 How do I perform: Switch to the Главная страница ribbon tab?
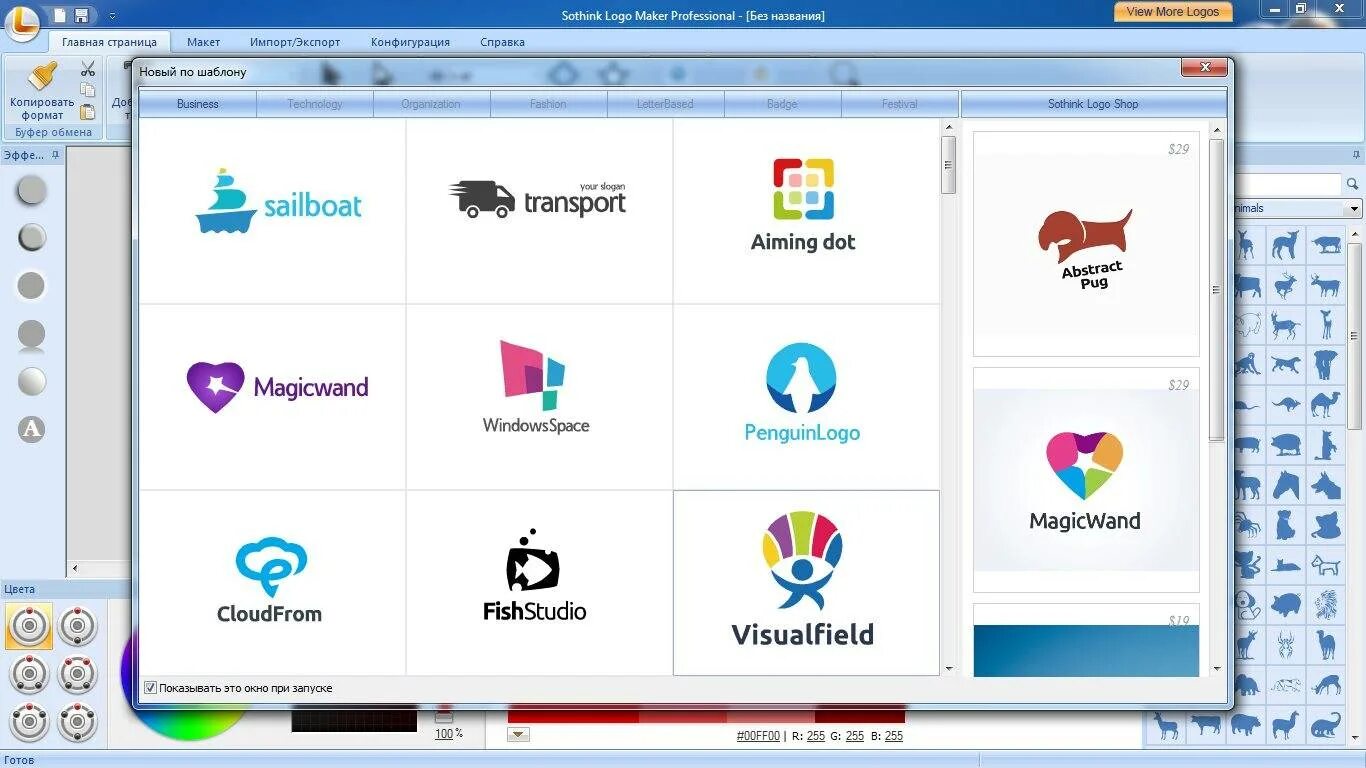coord(109,42)
